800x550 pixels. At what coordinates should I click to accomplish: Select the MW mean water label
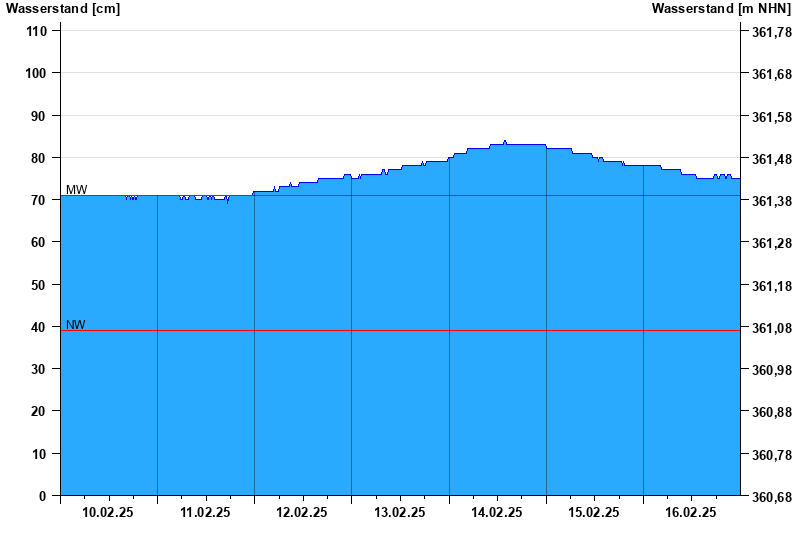77,189
